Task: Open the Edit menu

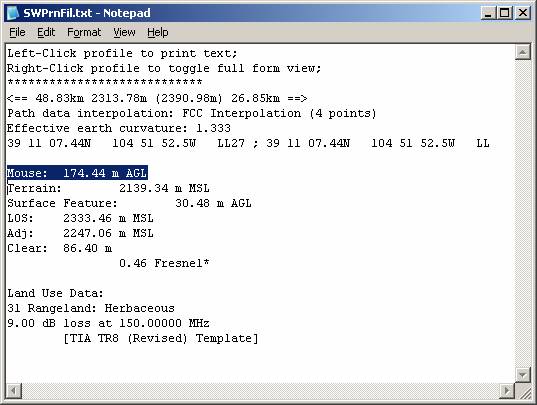Action: [x=46, y=32]
